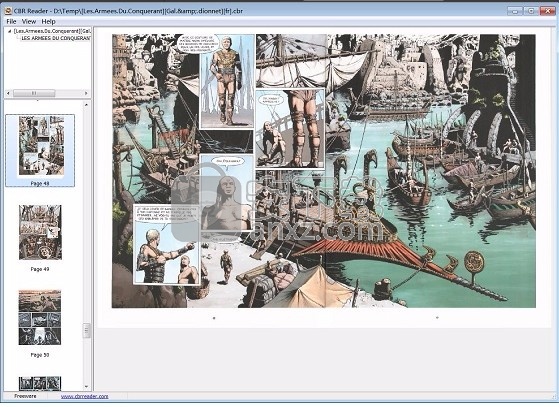The image size is (559, 407).
Task: Select the Les.Armees.Du.Conquerant archive tree item
Action: 52,31
